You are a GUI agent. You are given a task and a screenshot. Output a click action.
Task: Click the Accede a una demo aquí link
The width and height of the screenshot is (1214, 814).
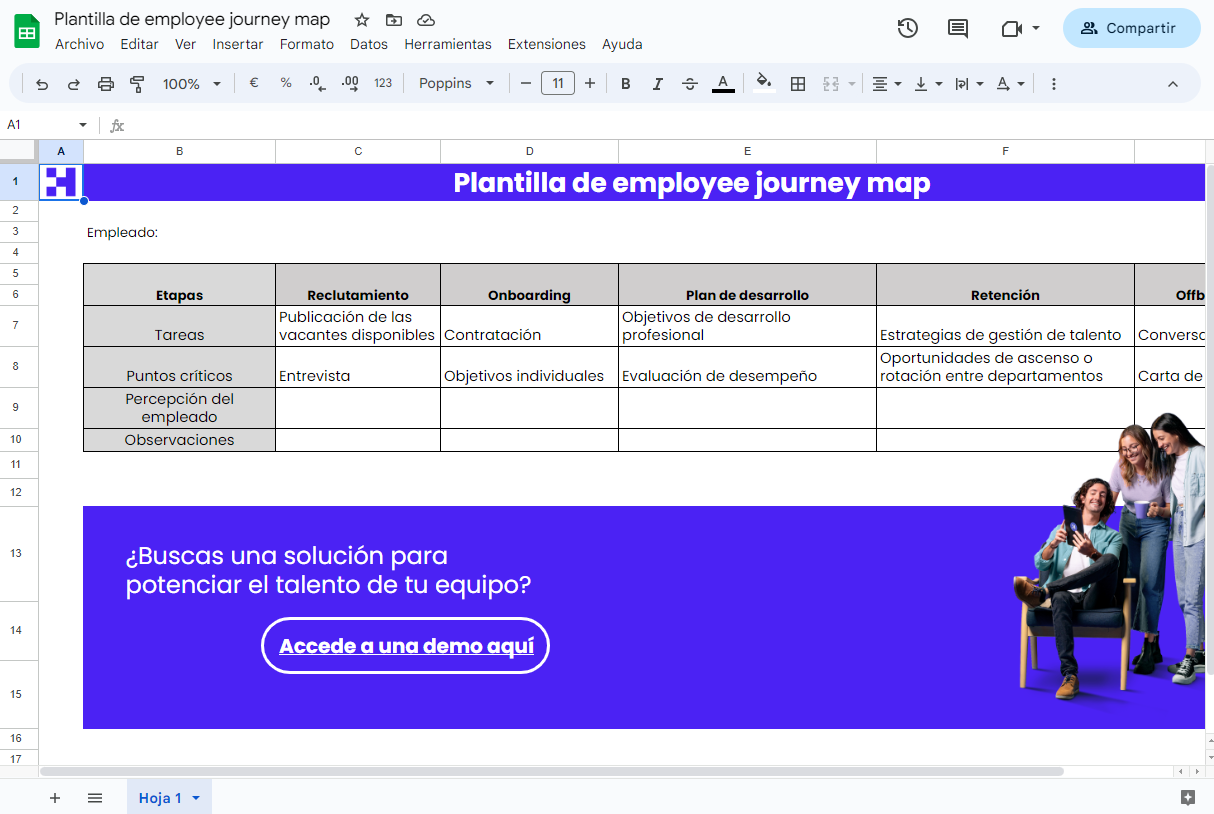click(404, 645)
